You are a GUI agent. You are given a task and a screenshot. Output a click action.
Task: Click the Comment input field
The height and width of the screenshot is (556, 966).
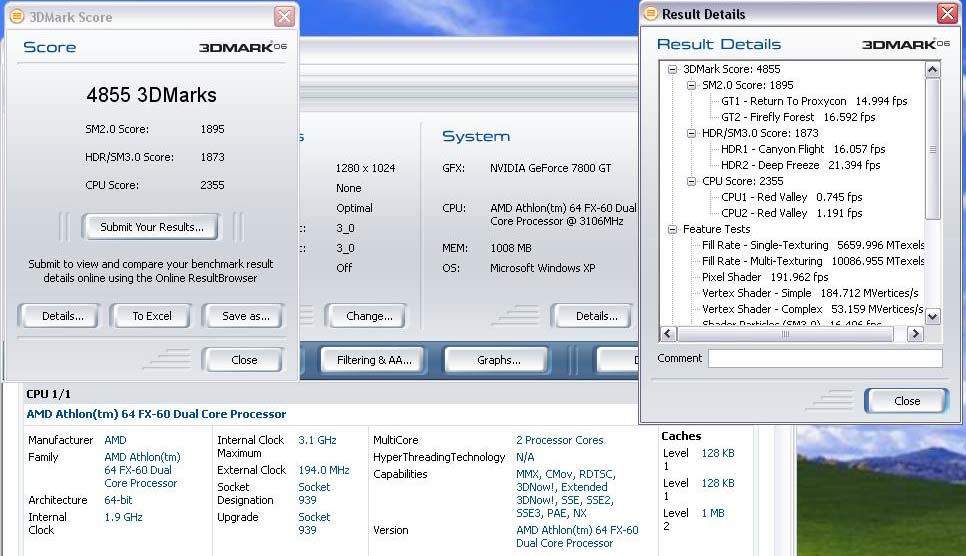[825, 358]
